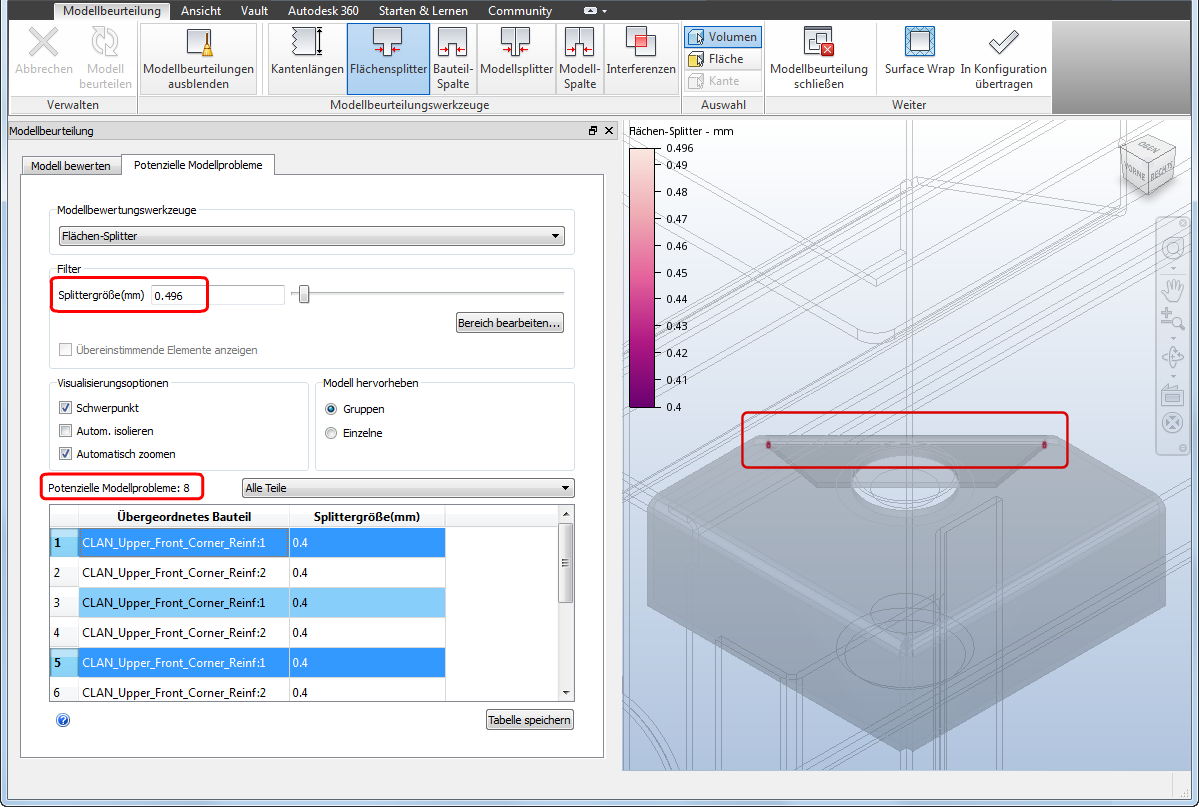The image size is (1199, 807).
Task: Activate the Pan hand tool
Action: pyautogui.click(x=1172, y=290)
